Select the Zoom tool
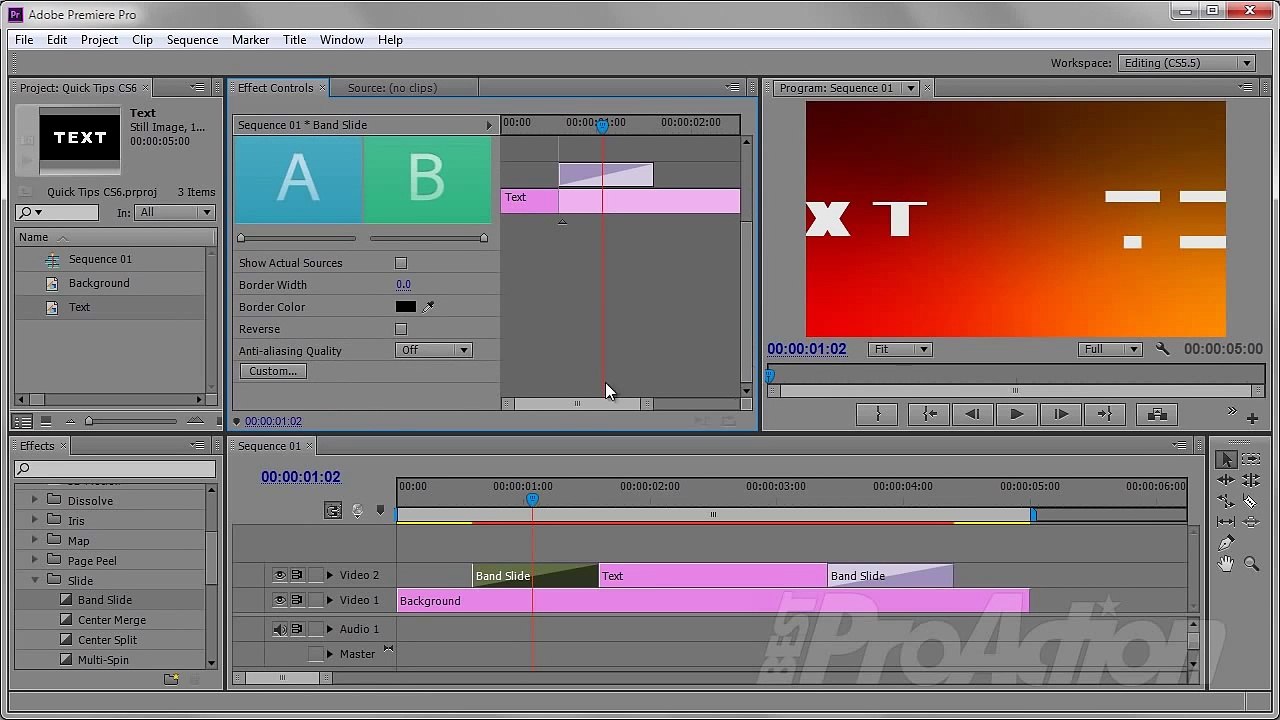1280x720 pixels. (x=1251, y=564)
